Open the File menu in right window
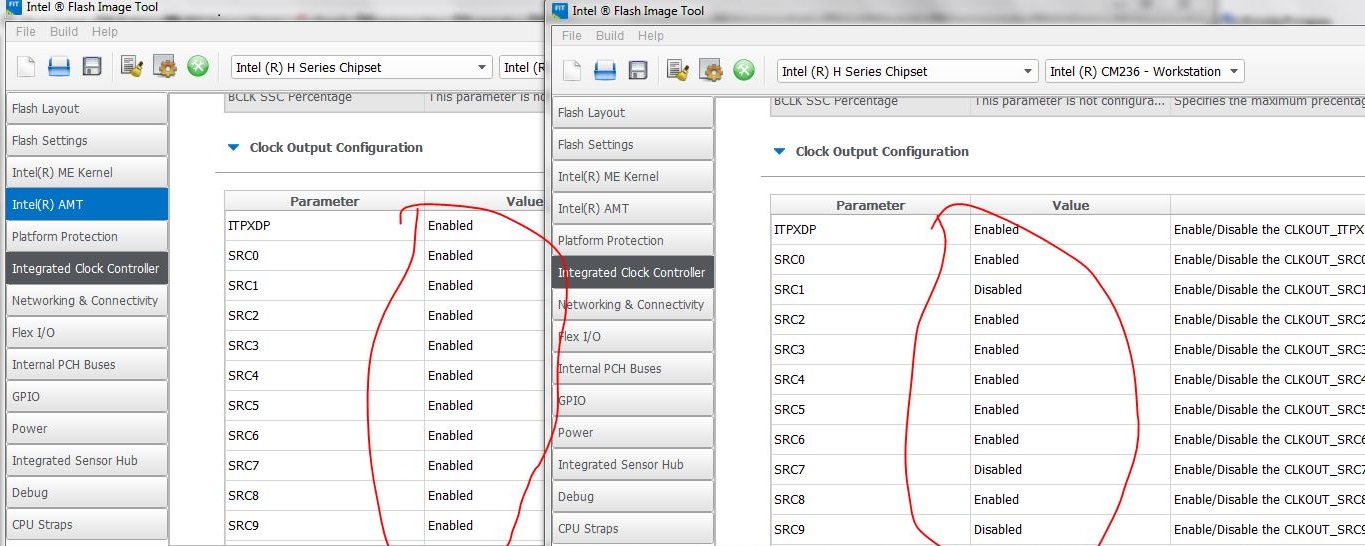Image resolution: width=1365 pixels, height=546 pixels. 572,36
